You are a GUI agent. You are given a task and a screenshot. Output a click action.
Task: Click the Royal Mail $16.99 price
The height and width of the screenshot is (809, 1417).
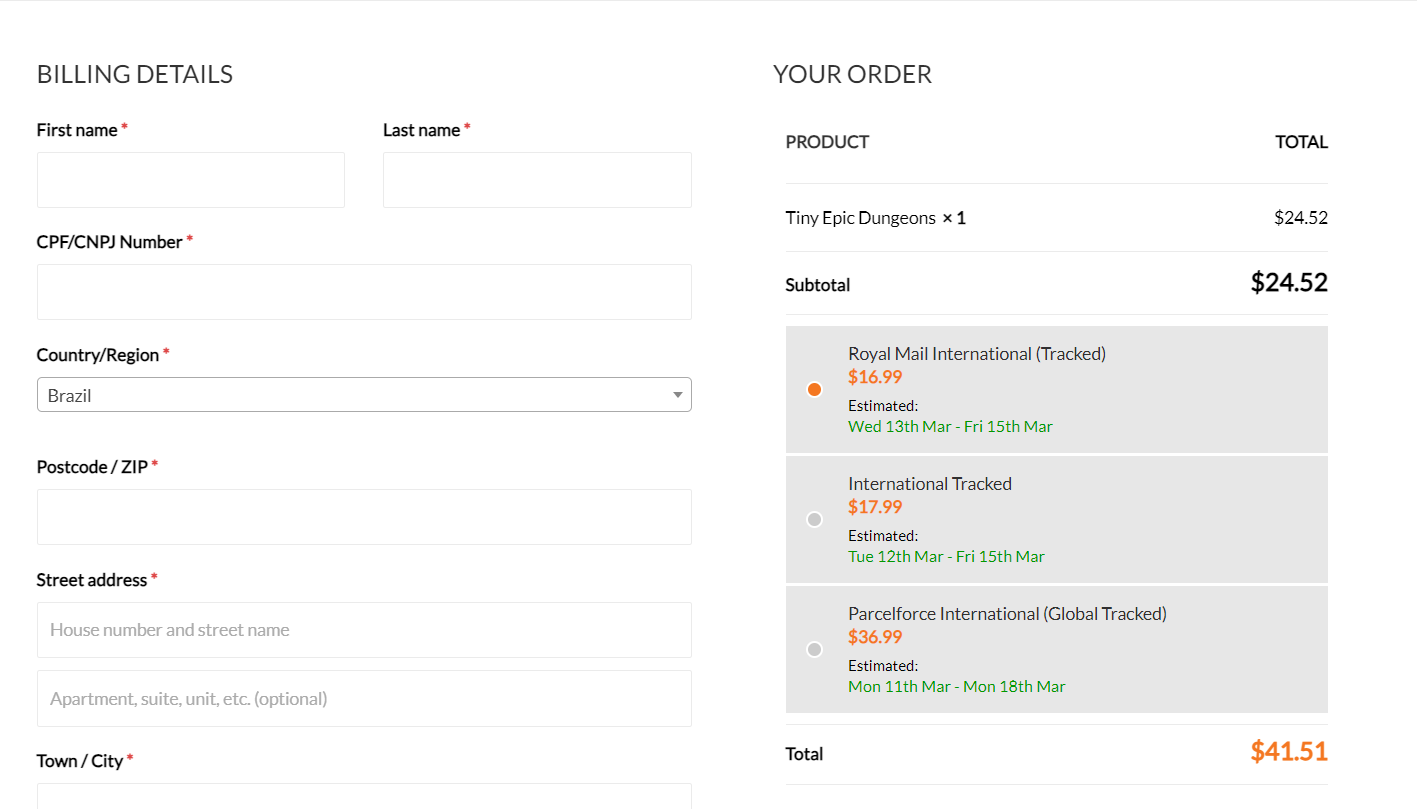tap(875, 377)
